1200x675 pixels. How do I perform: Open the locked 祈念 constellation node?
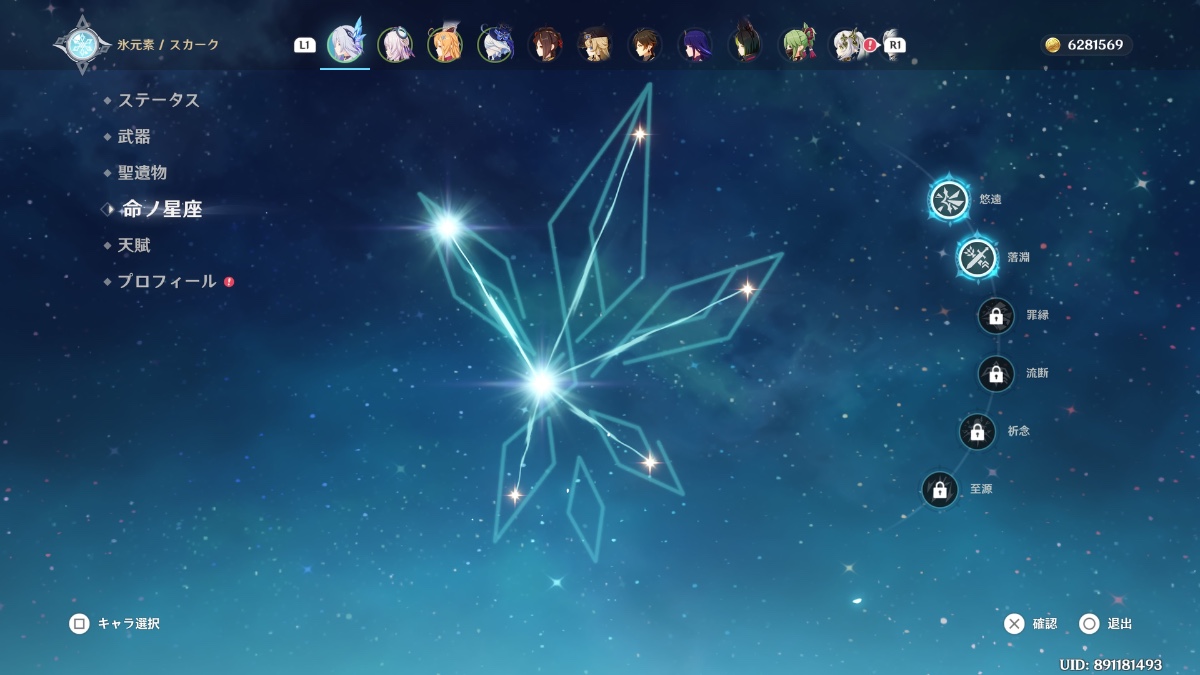click(x=977, y=432)
